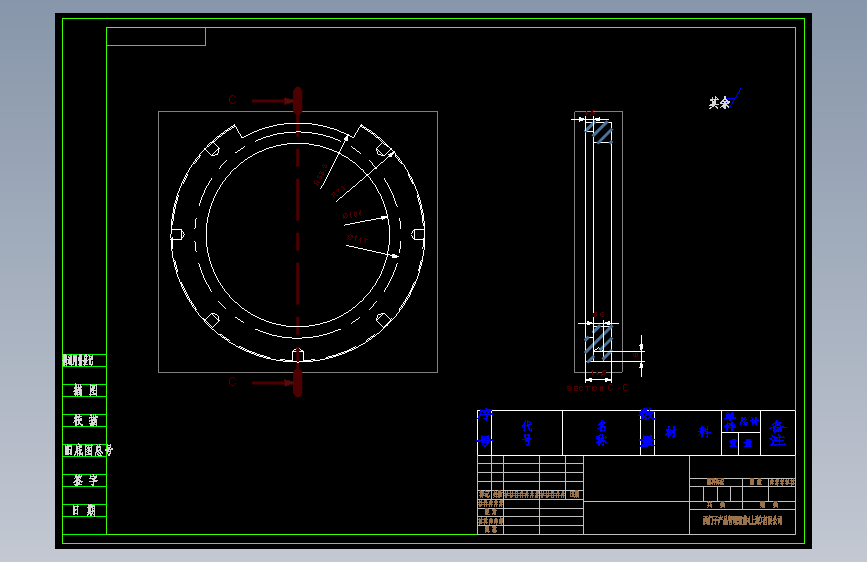Select the red dashed section line C-C
Image resolution: width=867 pixels, height=562 pixels.
297,242
